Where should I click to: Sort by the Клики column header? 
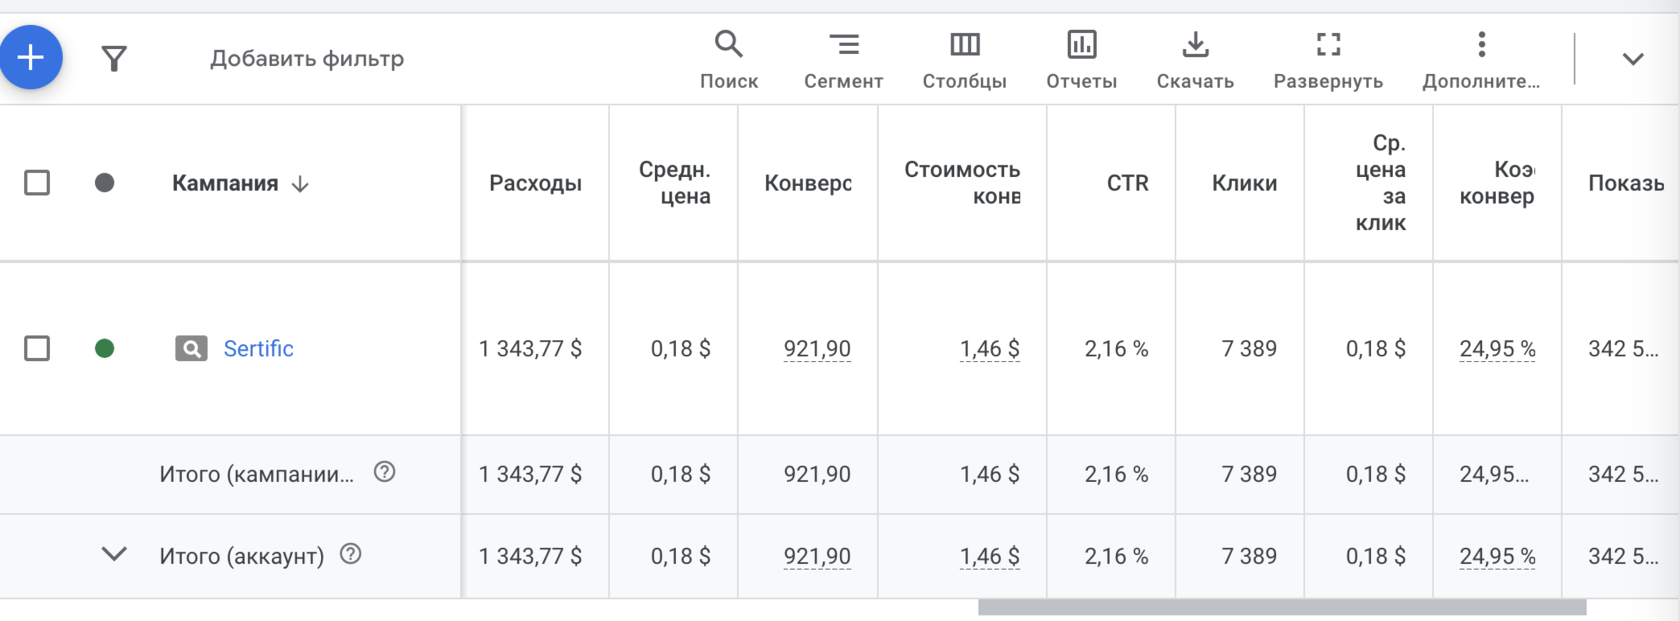coord(1244,183)
